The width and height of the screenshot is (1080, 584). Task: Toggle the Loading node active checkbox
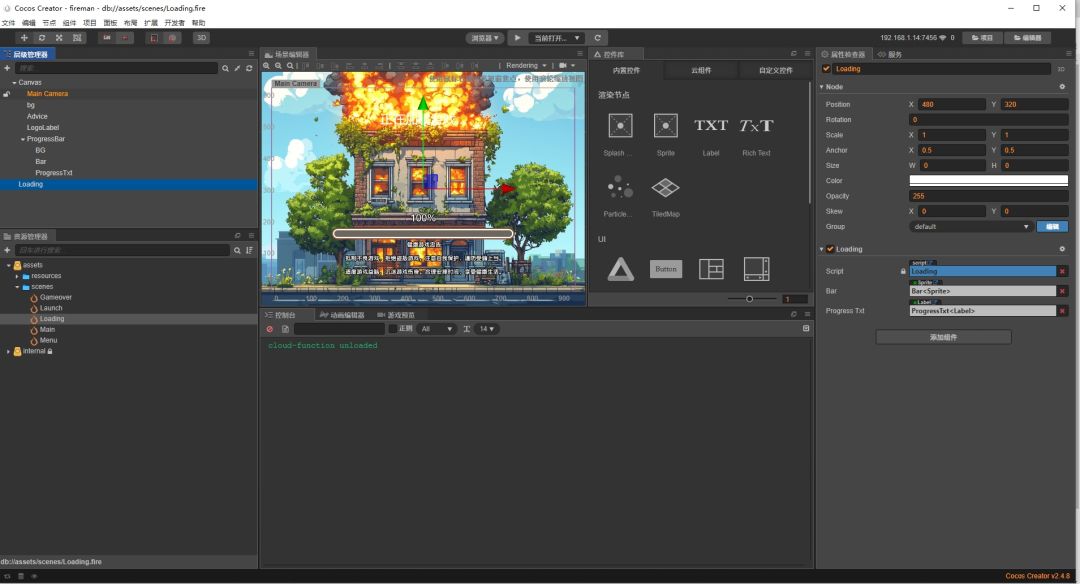pos(826,69)
